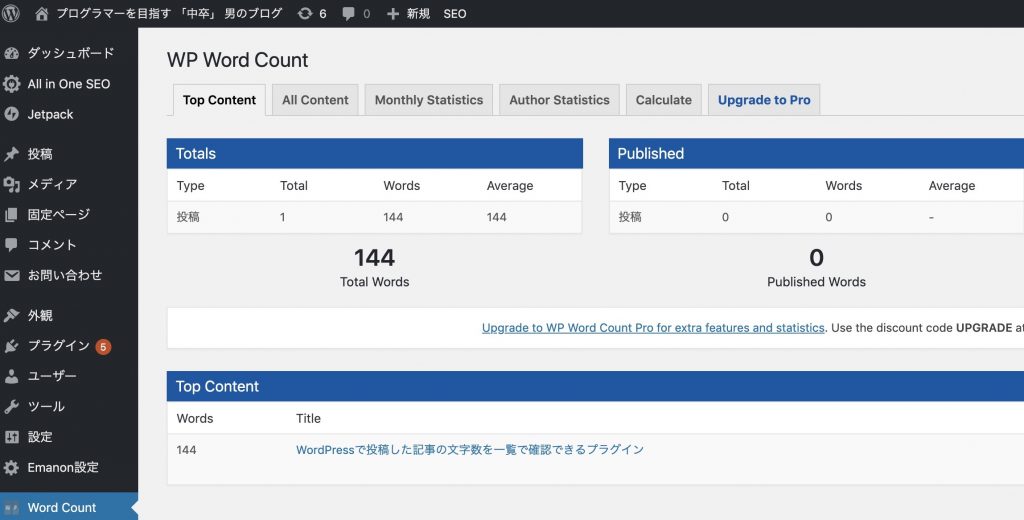This screenshot has height=520, width=1024.
Task: Open the site home icon
Action: pyautogui.click(x=42, y=14)
